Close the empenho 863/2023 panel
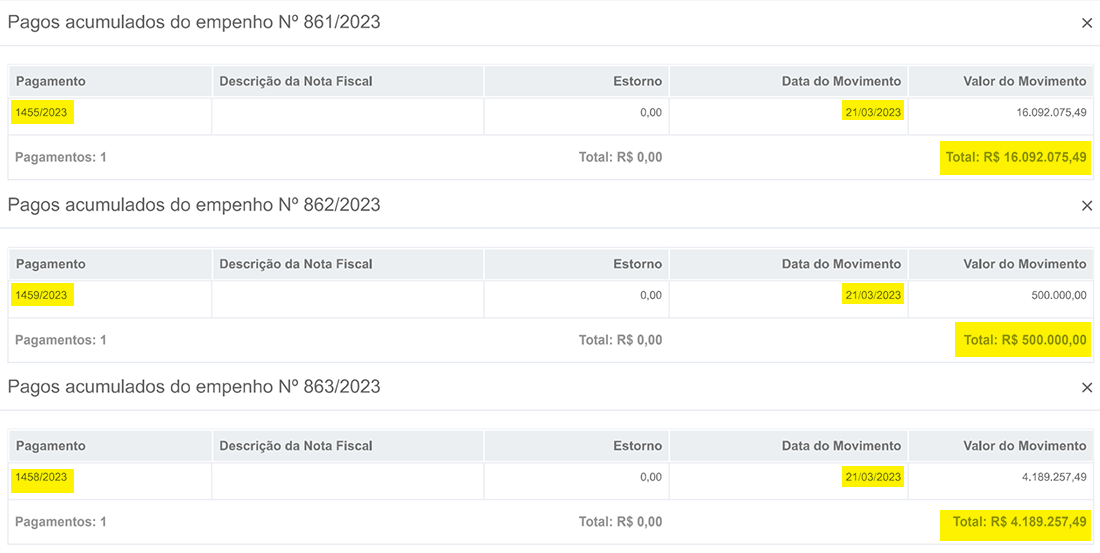The image size is (1100, 553). (1087, 387)
